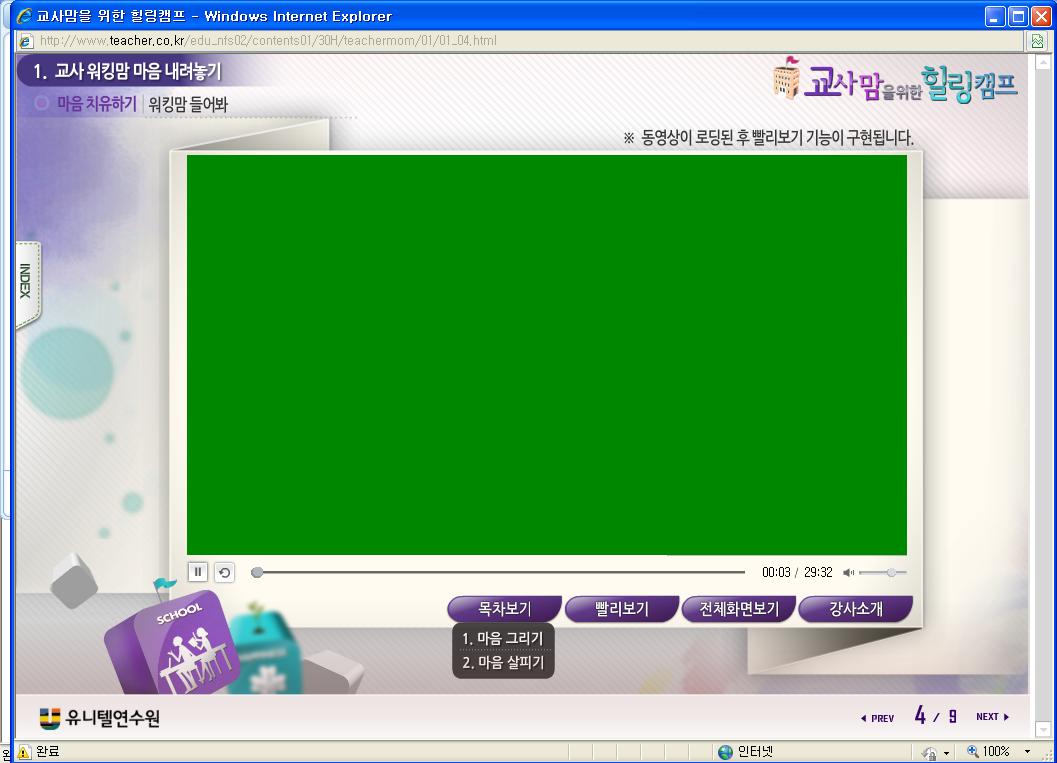Image resolution: width=1057 pixels, height=763 pixels.
Task: Click the compatibility view icon in address bar
Action: (x=1038, y=41)
